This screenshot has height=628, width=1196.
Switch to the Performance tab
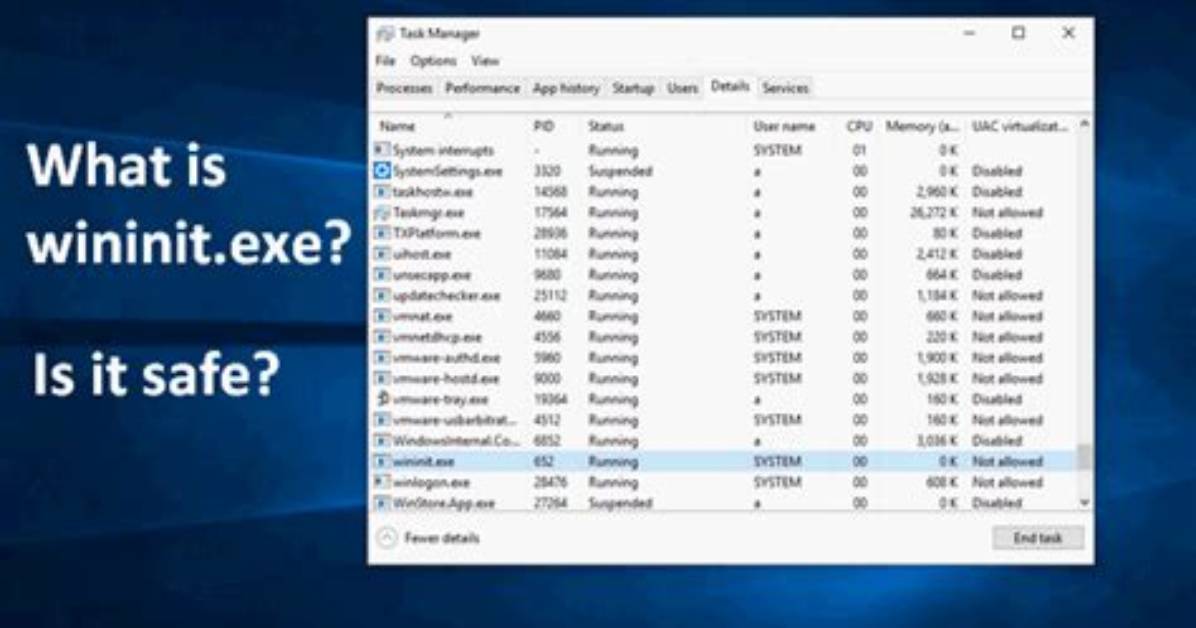tap(482, 88)
